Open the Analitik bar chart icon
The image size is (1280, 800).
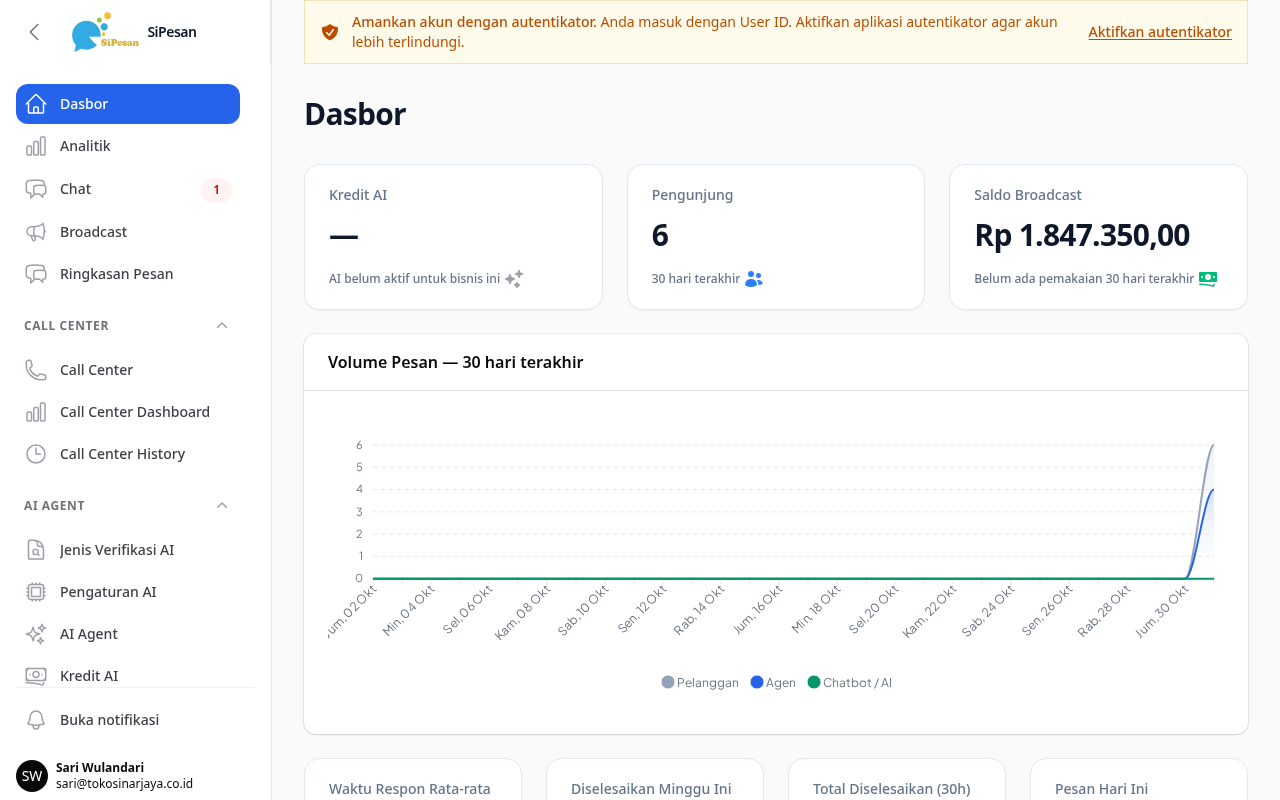[x=36, y=146]
